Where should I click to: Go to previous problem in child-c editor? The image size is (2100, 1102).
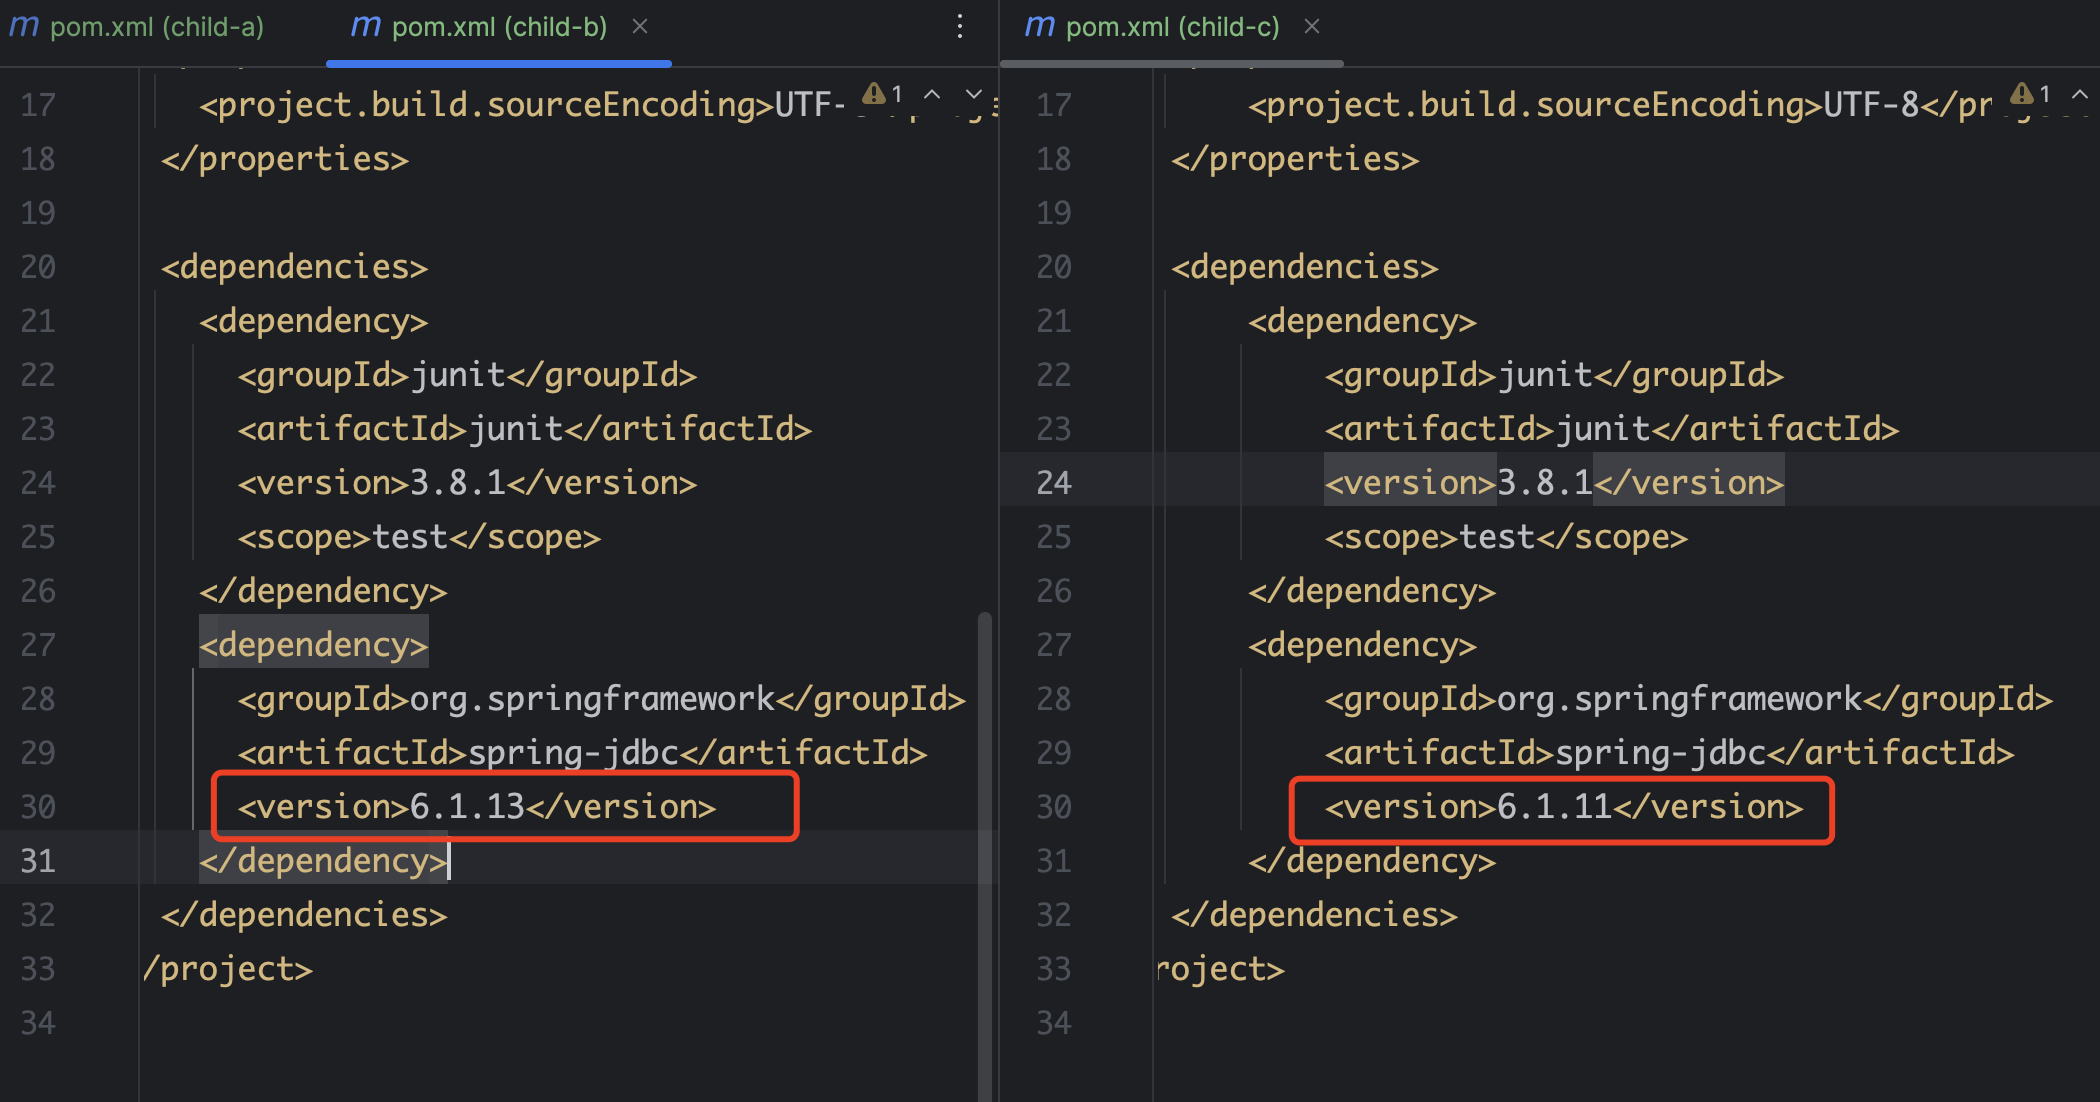[x=2080, y=94]
